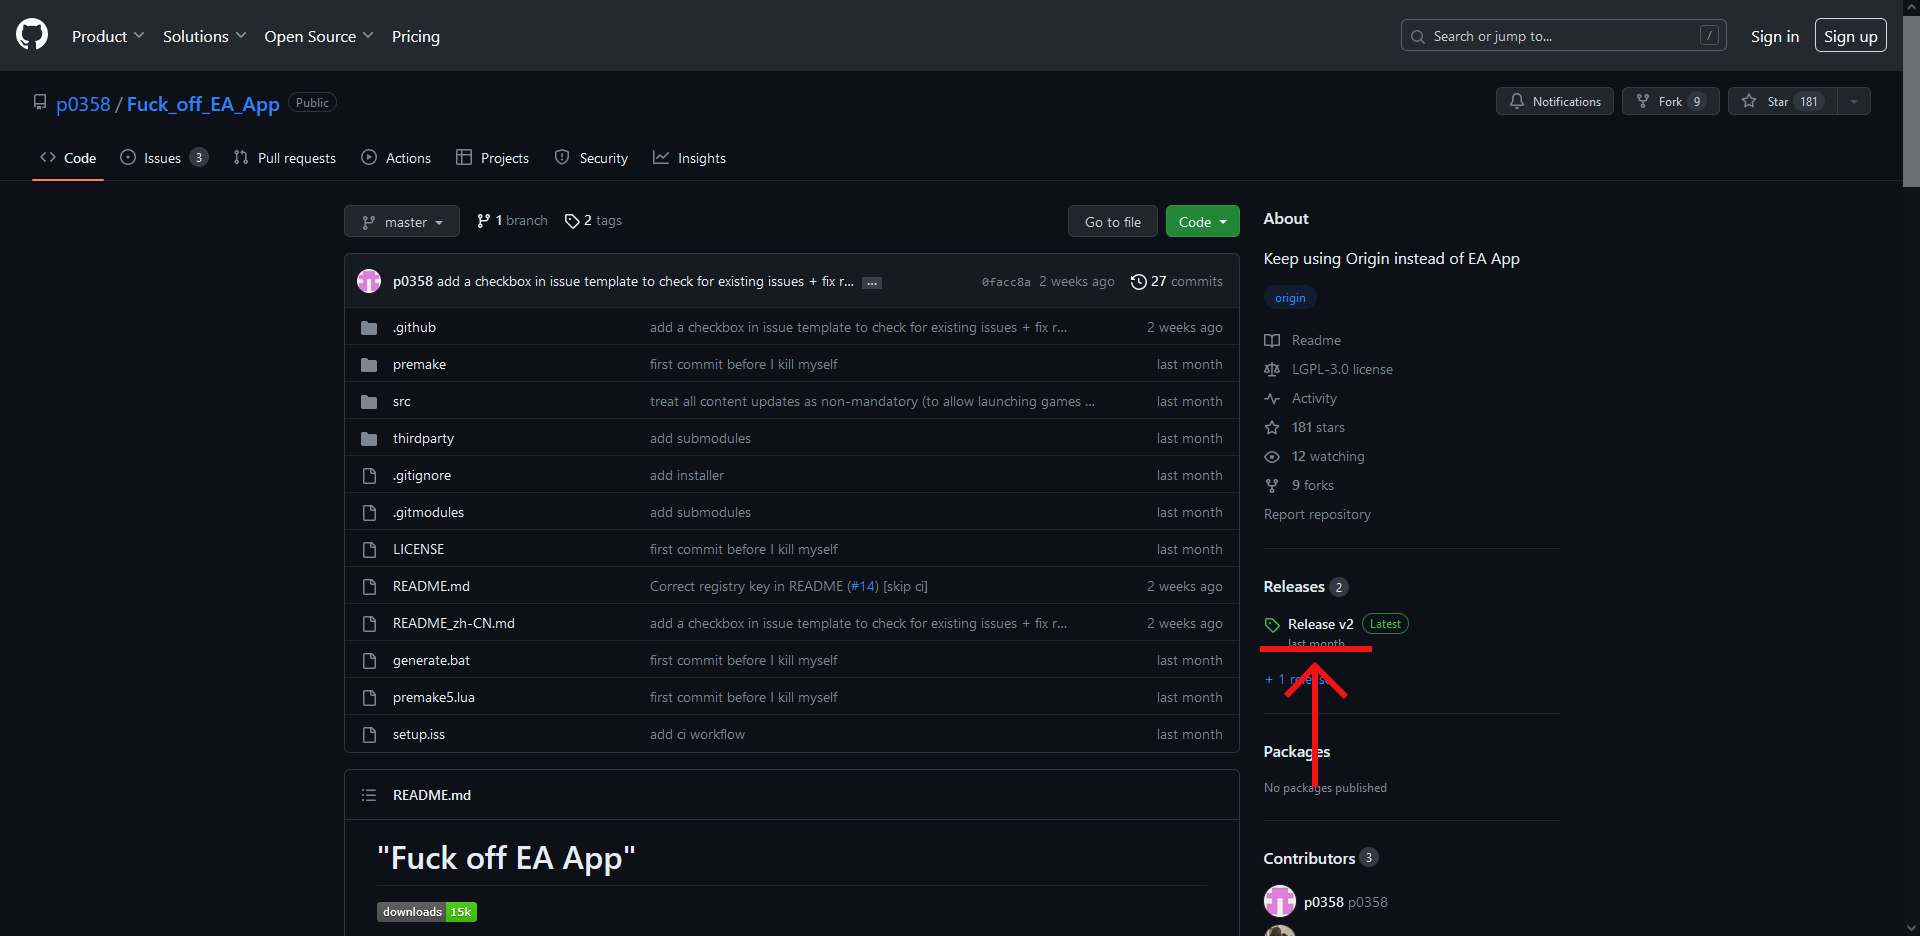Expand the star lists dropdown arrow
1920x936 pixels.
pyautogui.click(x=1854, y=101)
